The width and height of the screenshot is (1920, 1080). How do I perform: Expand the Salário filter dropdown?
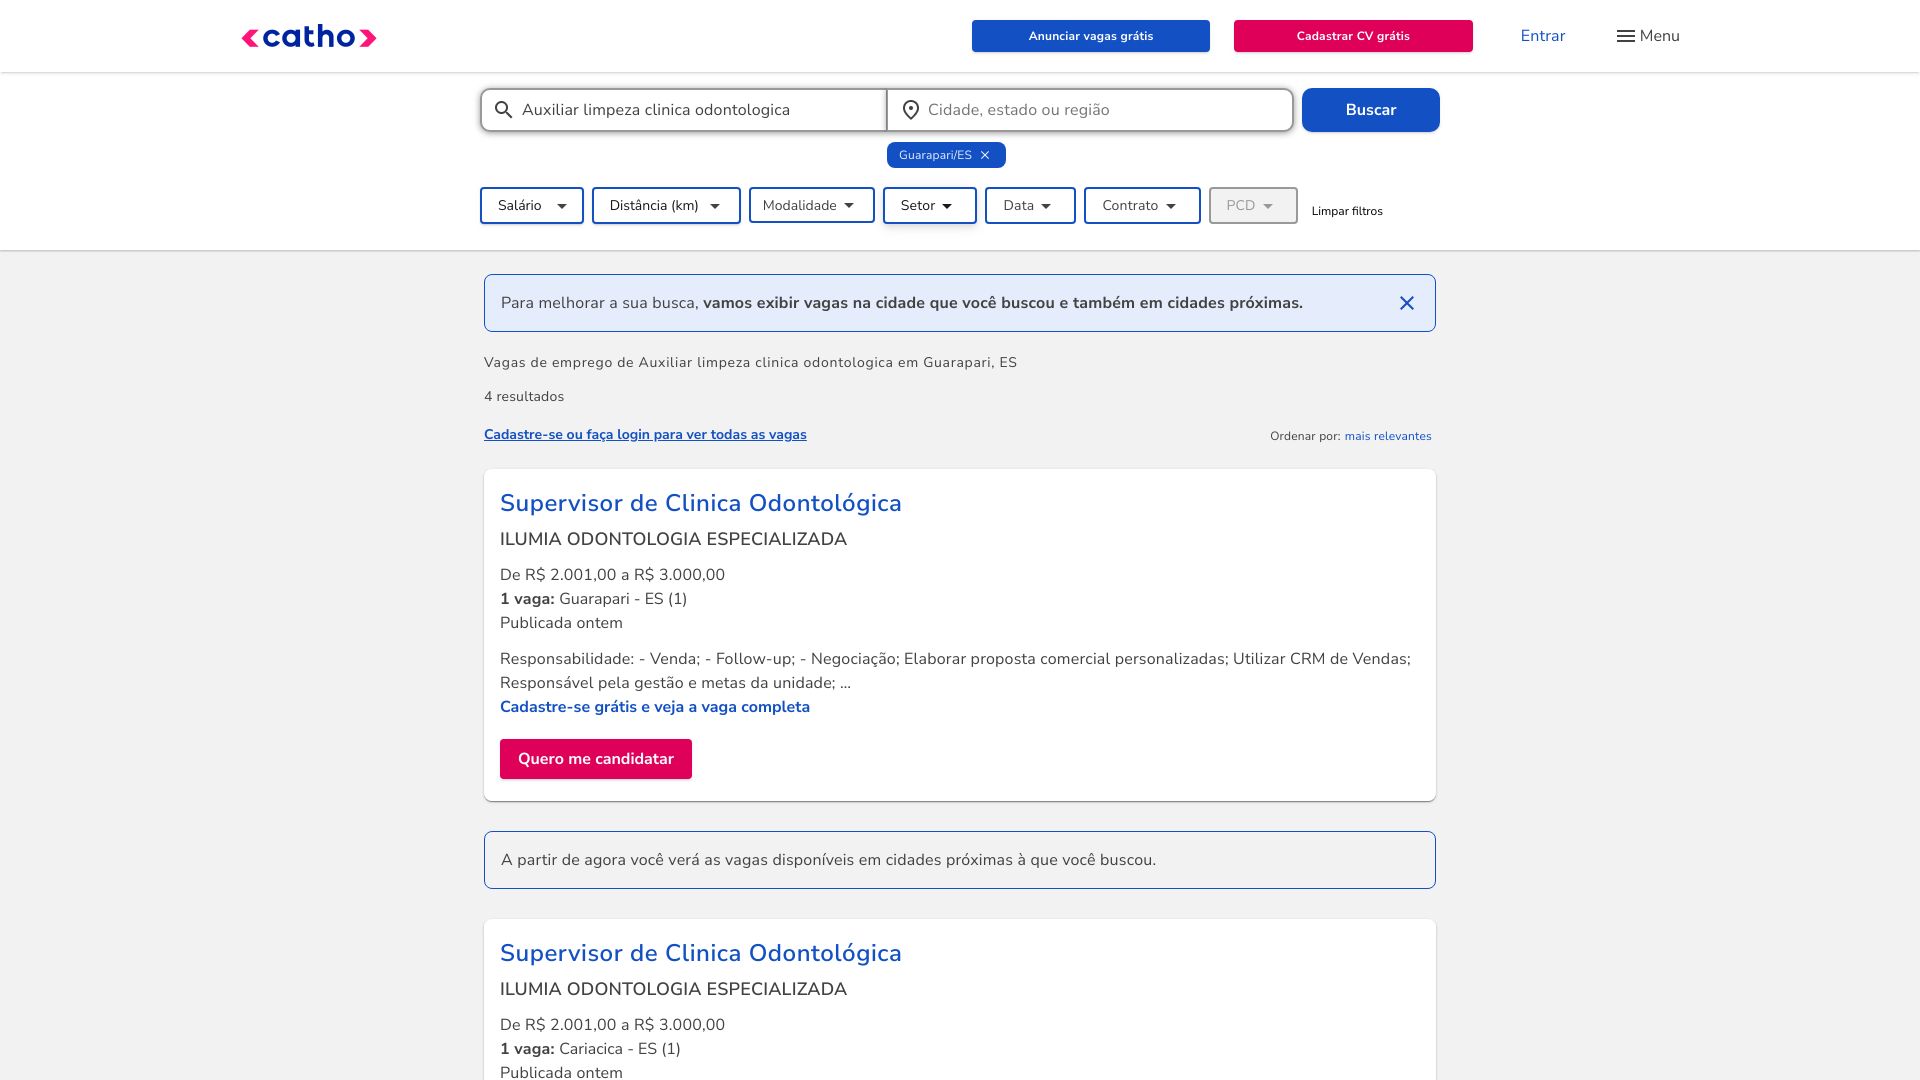[532, 206]
